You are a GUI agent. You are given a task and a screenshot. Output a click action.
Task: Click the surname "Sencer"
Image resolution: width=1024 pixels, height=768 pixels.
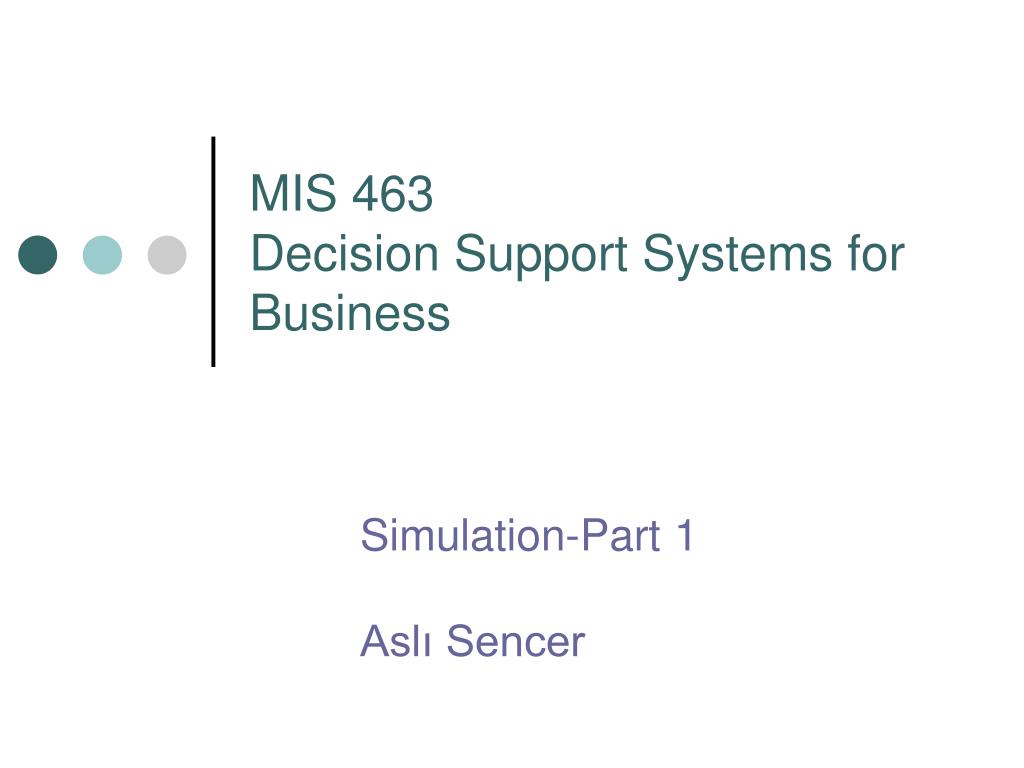[x=516, y=641]
